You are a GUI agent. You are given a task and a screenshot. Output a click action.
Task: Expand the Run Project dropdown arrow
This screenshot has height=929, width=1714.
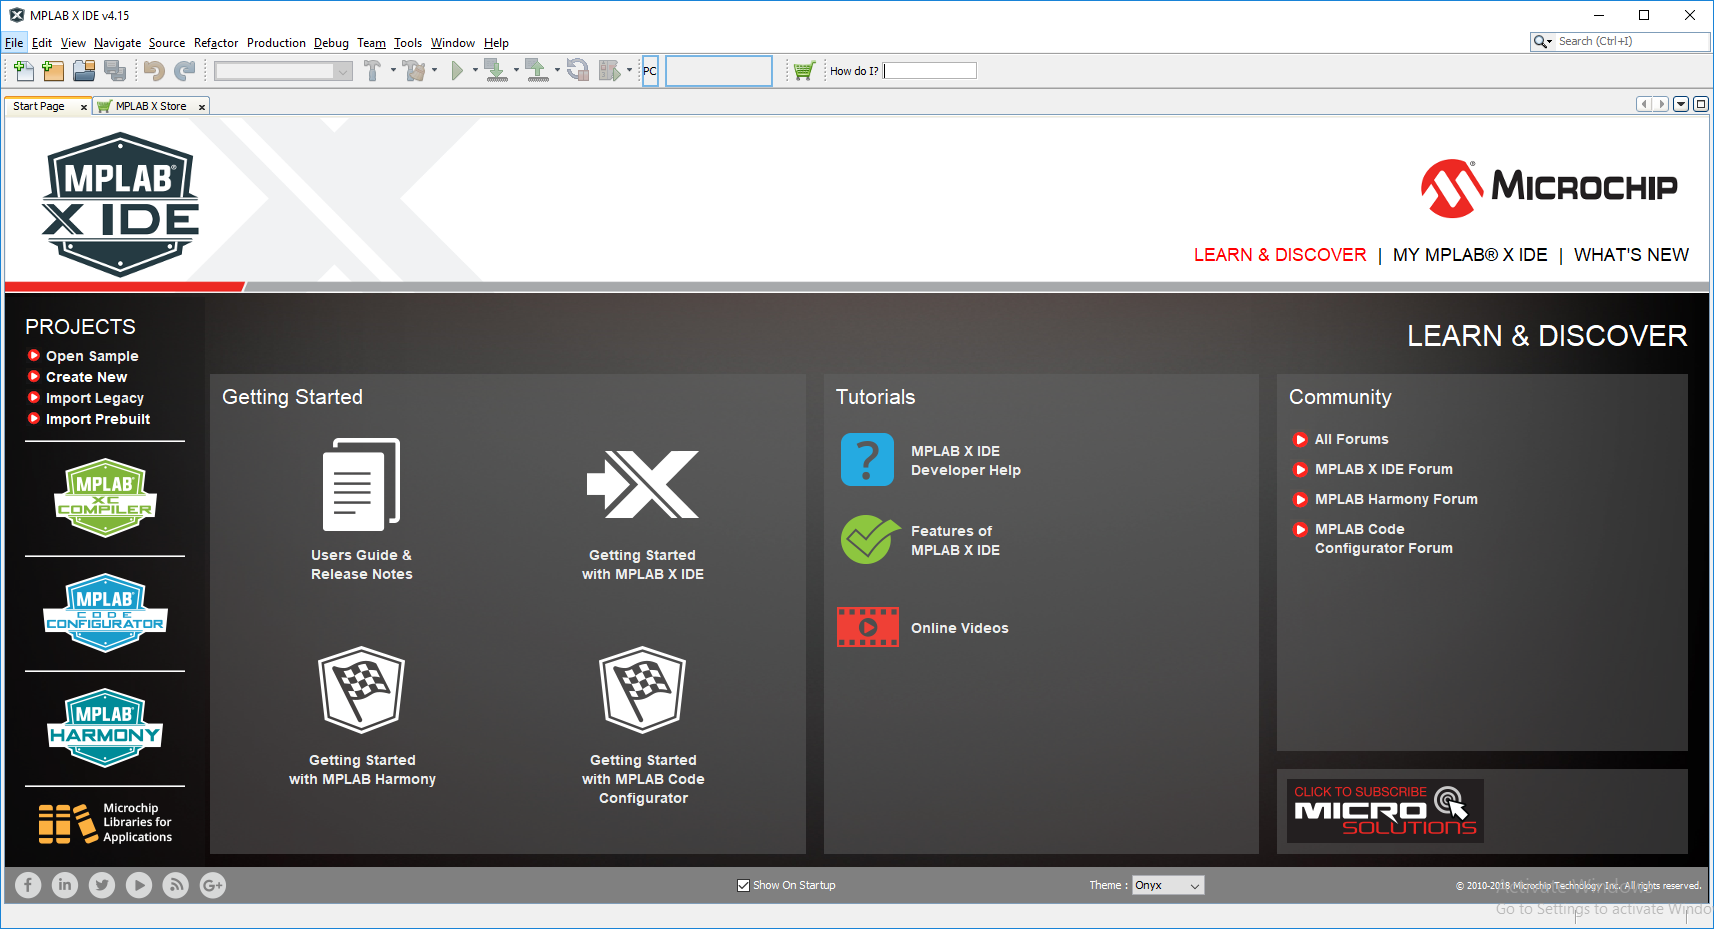coord(475,70)
